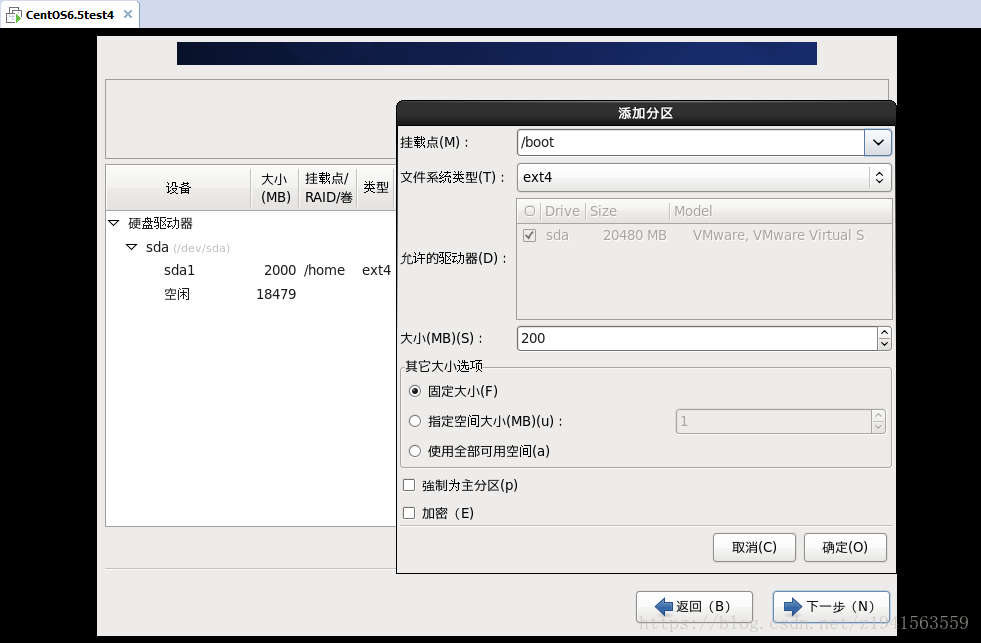Select the fill to specified size (u) radio
The height and width of the screenshot is (643, 981).
415,422
